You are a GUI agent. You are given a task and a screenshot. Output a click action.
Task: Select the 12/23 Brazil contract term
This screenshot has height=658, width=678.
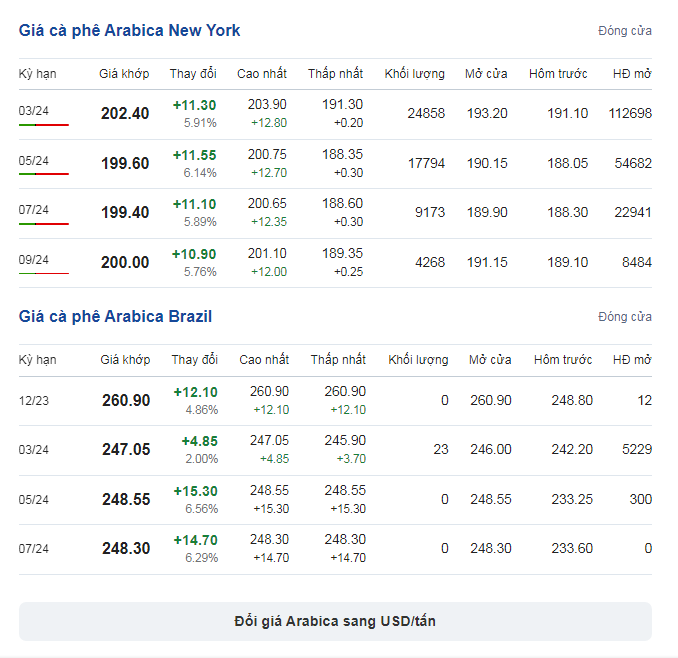pyautogui.click(x=34, y=400)
